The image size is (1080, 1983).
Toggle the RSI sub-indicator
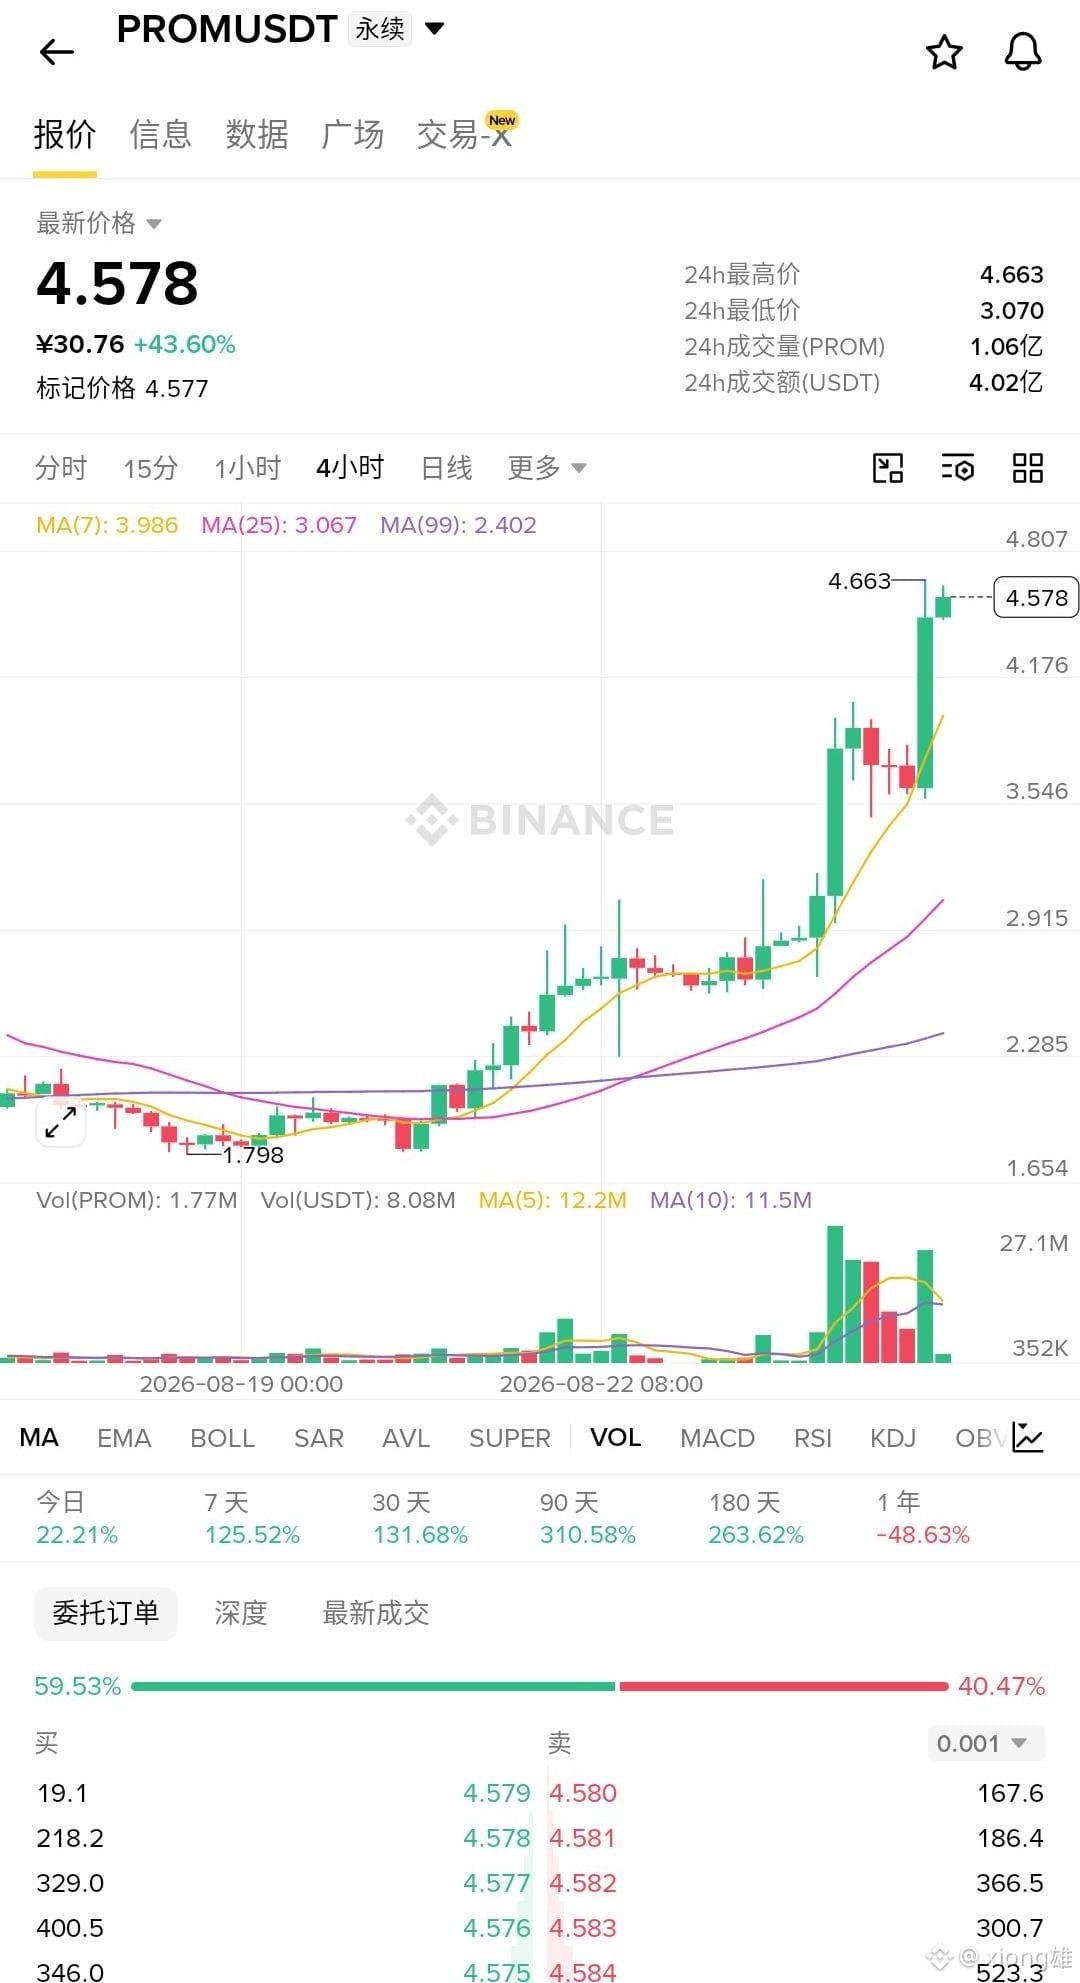813,1438
